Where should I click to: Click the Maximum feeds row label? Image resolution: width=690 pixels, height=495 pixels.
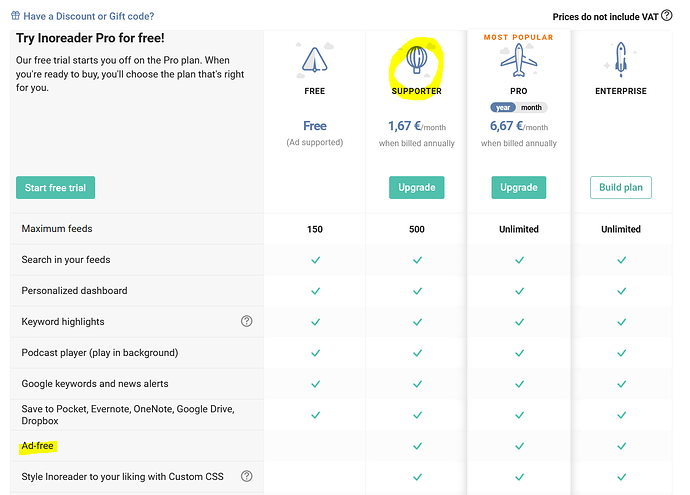click(x=57, y=229)
